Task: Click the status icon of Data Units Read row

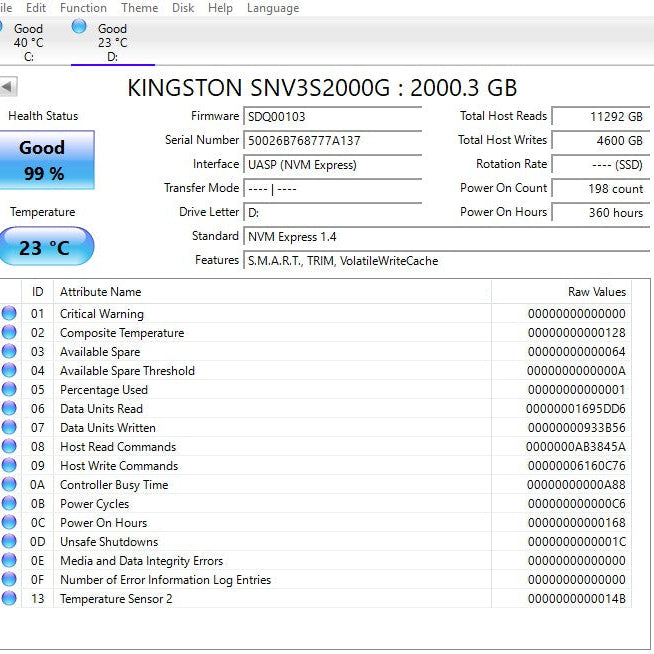Action: pyautogui.click(x=9, y=408)
